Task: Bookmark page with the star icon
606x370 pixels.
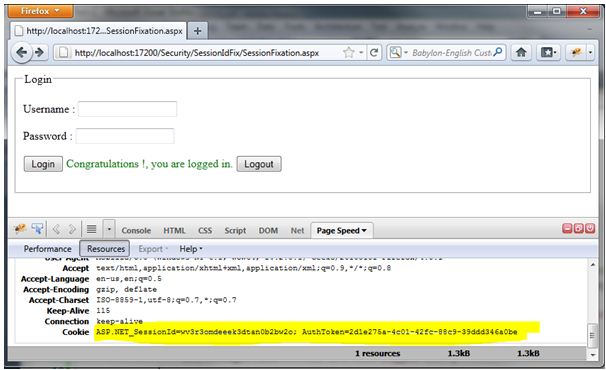Action: point(349,52)
